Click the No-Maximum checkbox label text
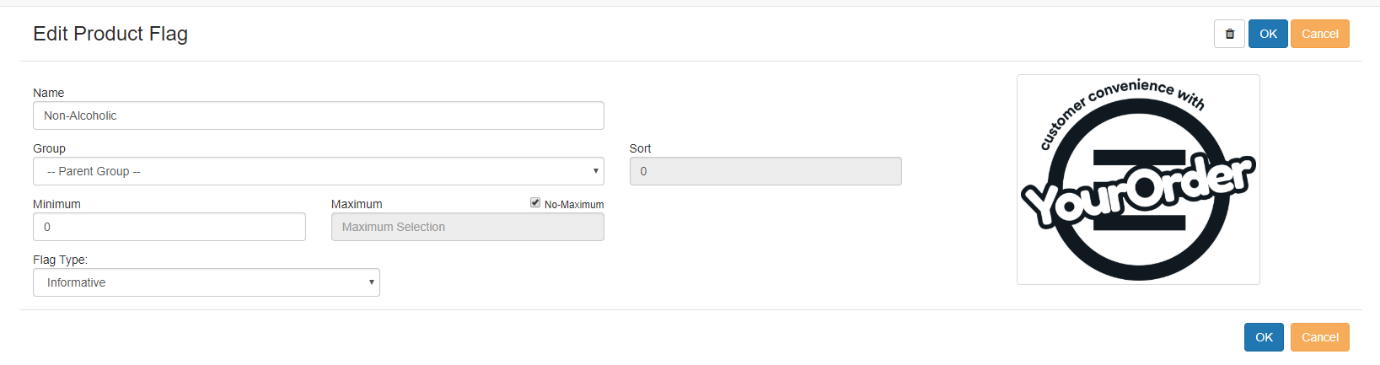Viewport: 1380px width, 365px height. coord(574,204)
